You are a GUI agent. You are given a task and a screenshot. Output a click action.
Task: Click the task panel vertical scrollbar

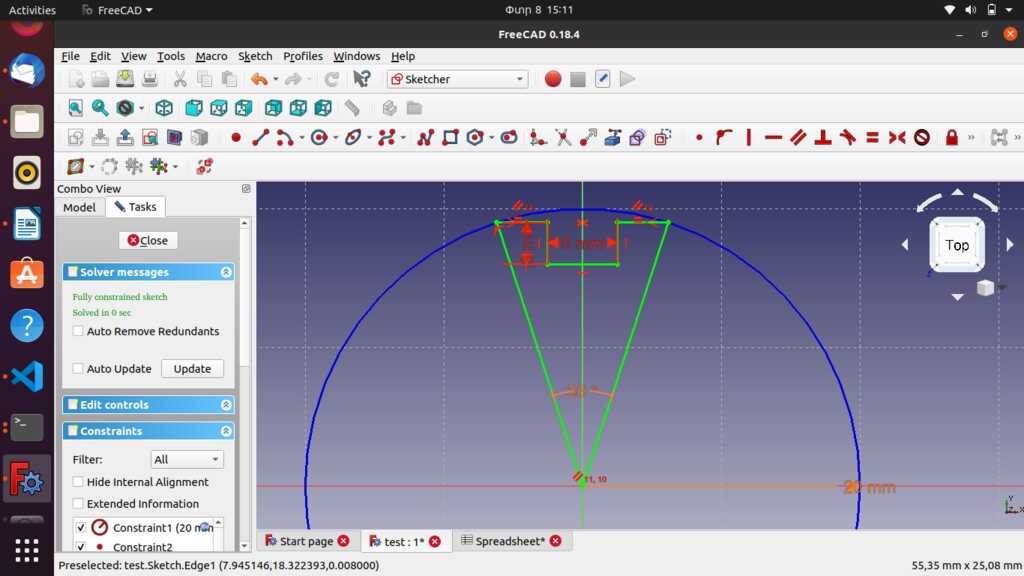click(x=244, y=385)
